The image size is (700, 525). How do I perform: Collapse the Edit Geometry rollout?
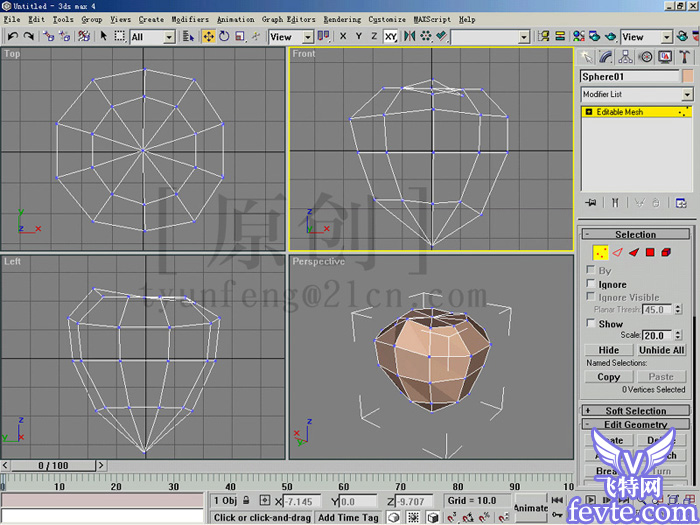(x=636, y=424)
